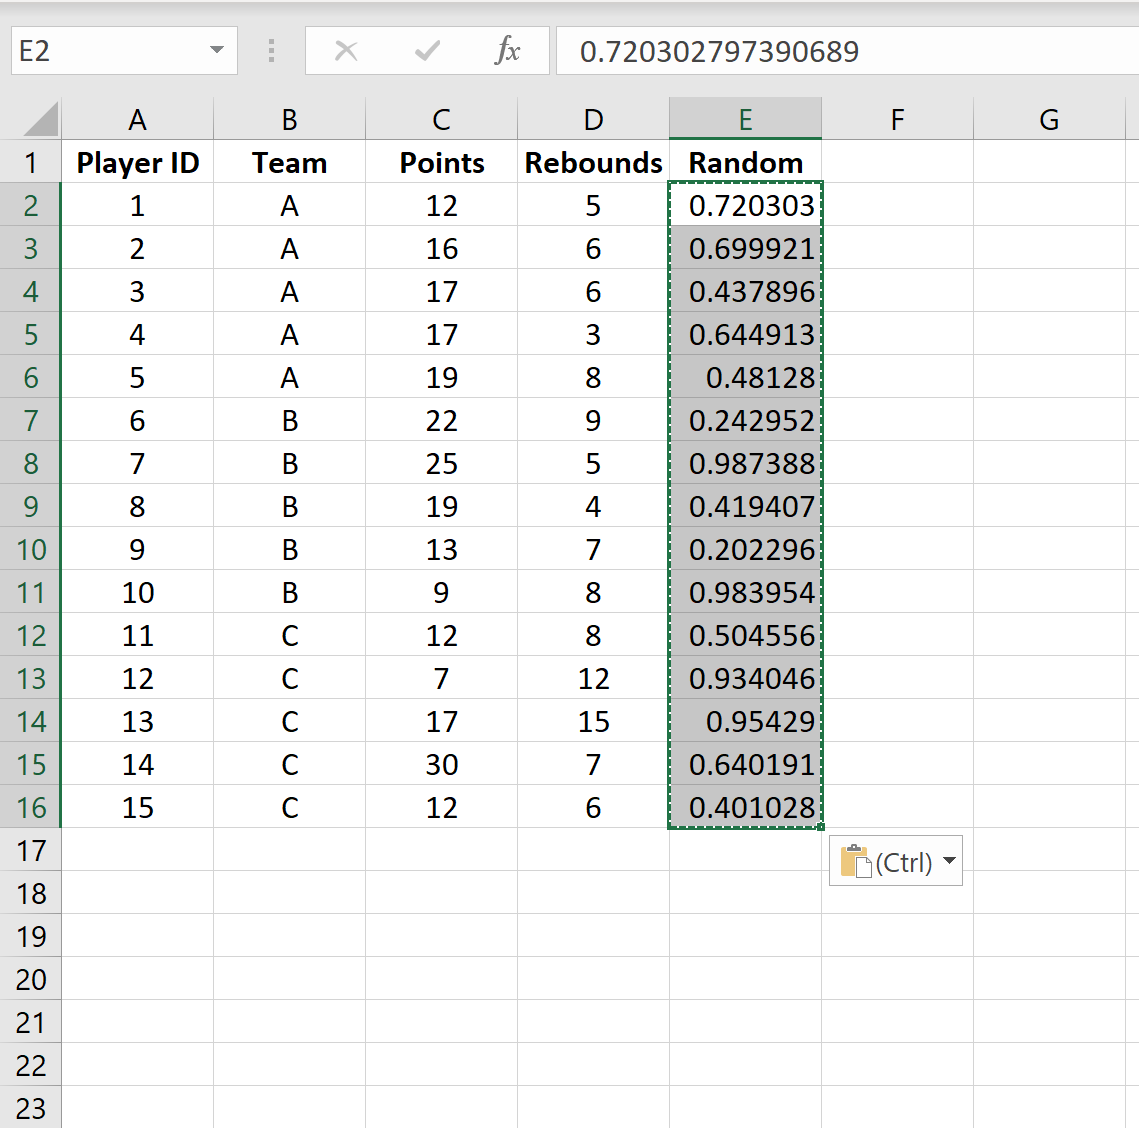This screenshot has width=1139, height=1128.
Task: Select row 16 header
Action: [x=31, y=807]
